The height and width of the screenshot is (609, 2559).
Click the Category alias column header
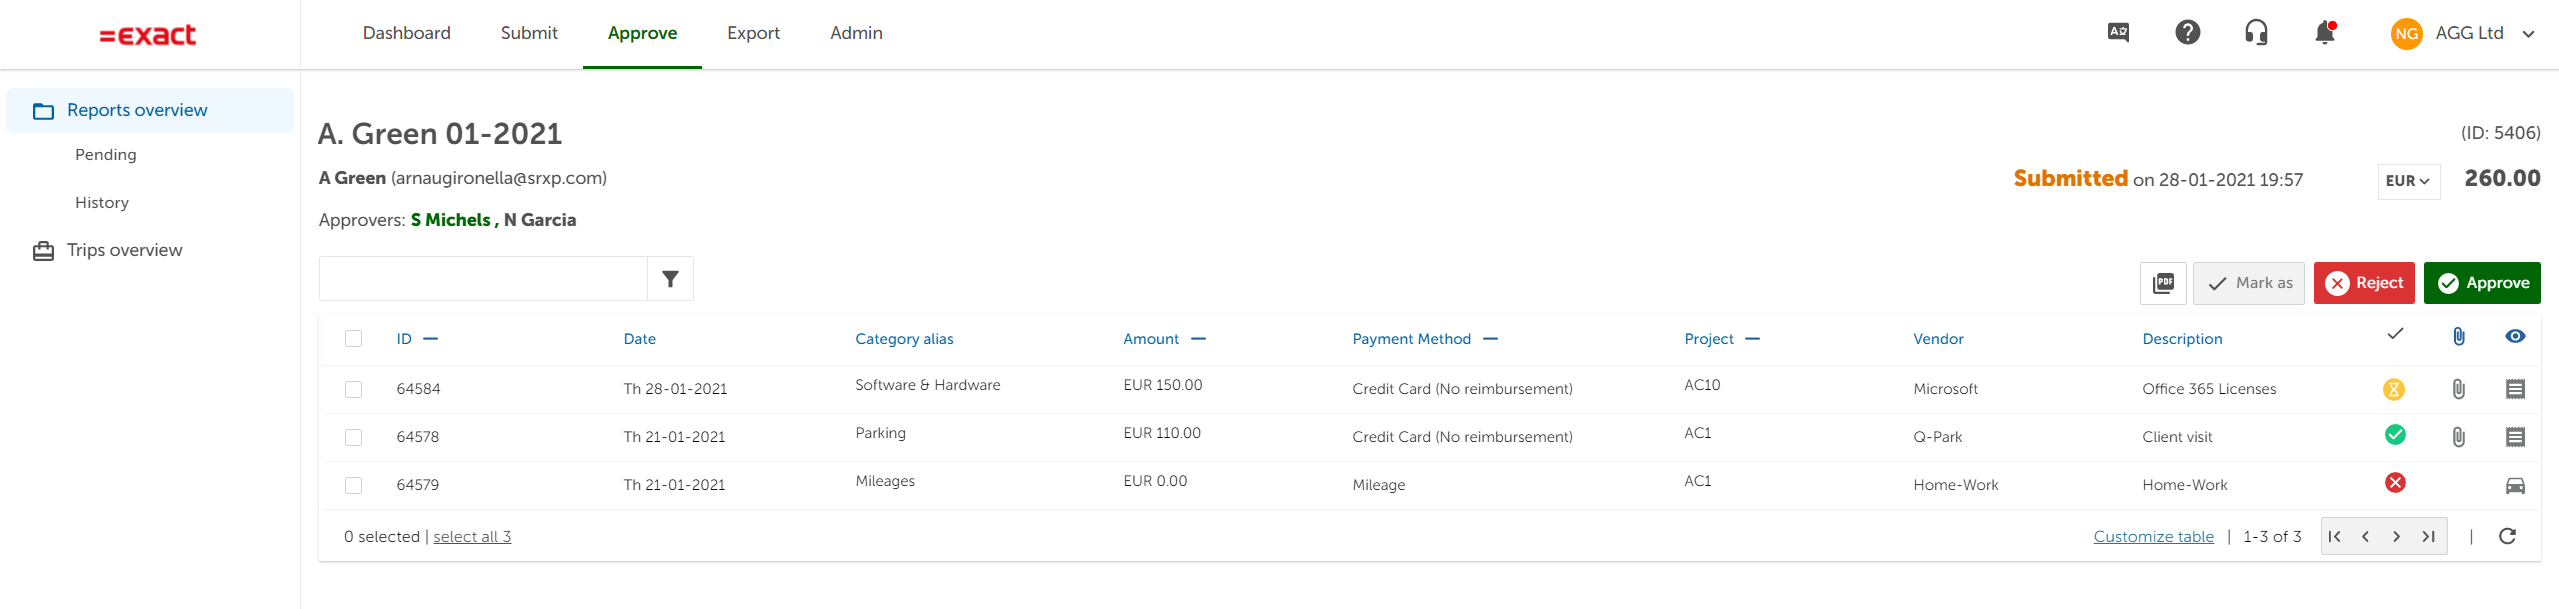(x=904, y=339)
